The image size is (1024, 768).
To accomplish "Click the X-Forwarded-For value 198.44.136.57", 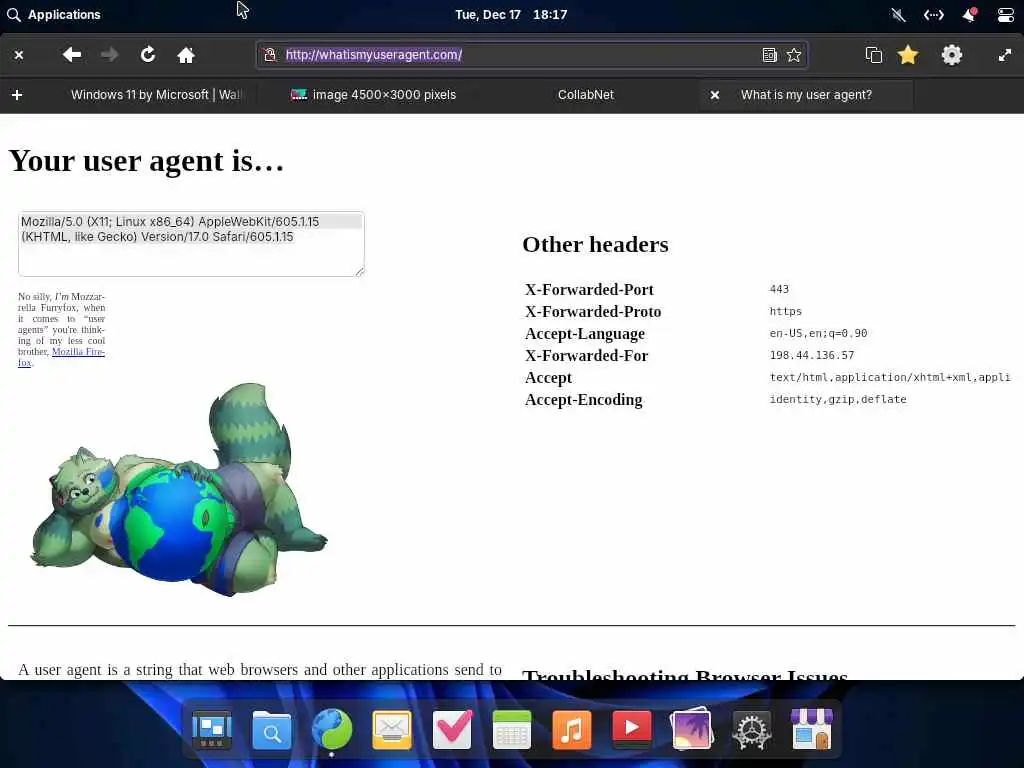I will coord(812,355).
